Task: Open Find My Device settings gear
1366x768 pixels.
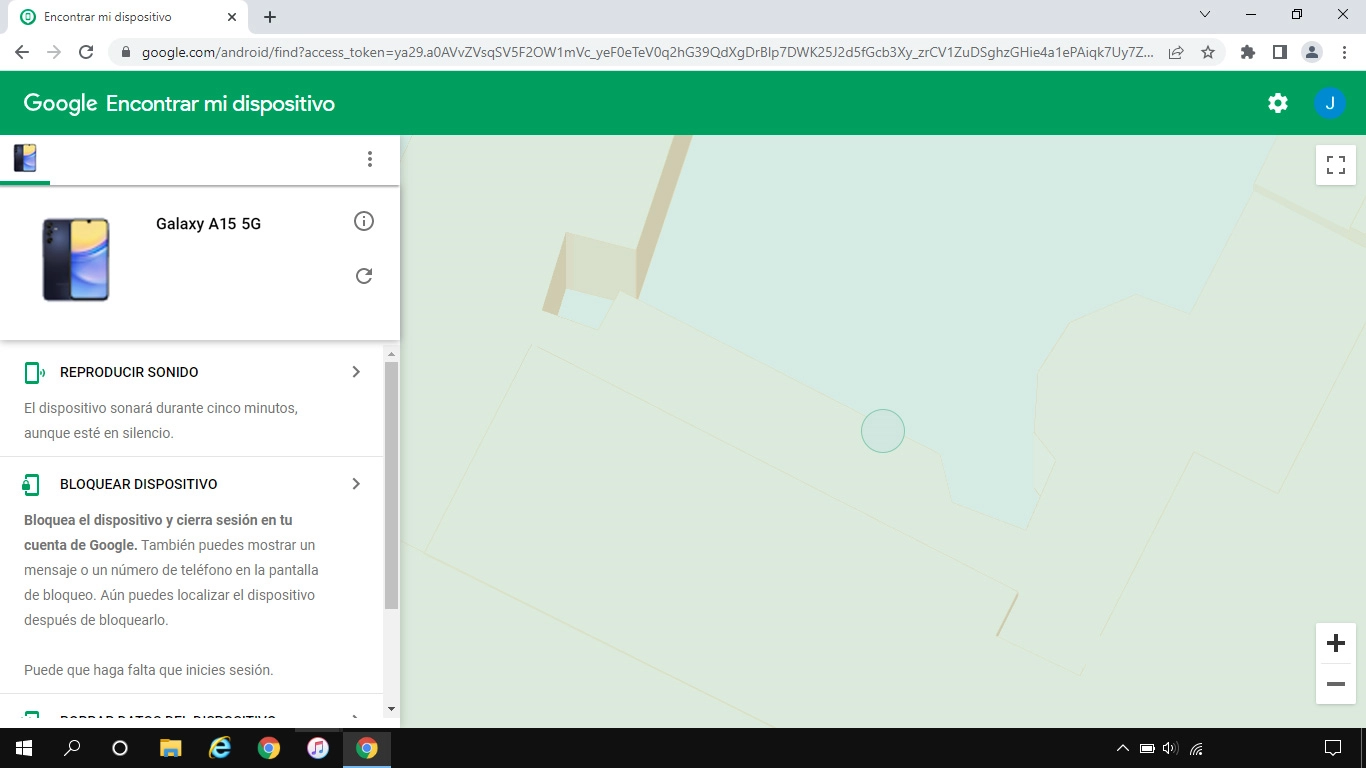Action: (x=1277, y=102)
